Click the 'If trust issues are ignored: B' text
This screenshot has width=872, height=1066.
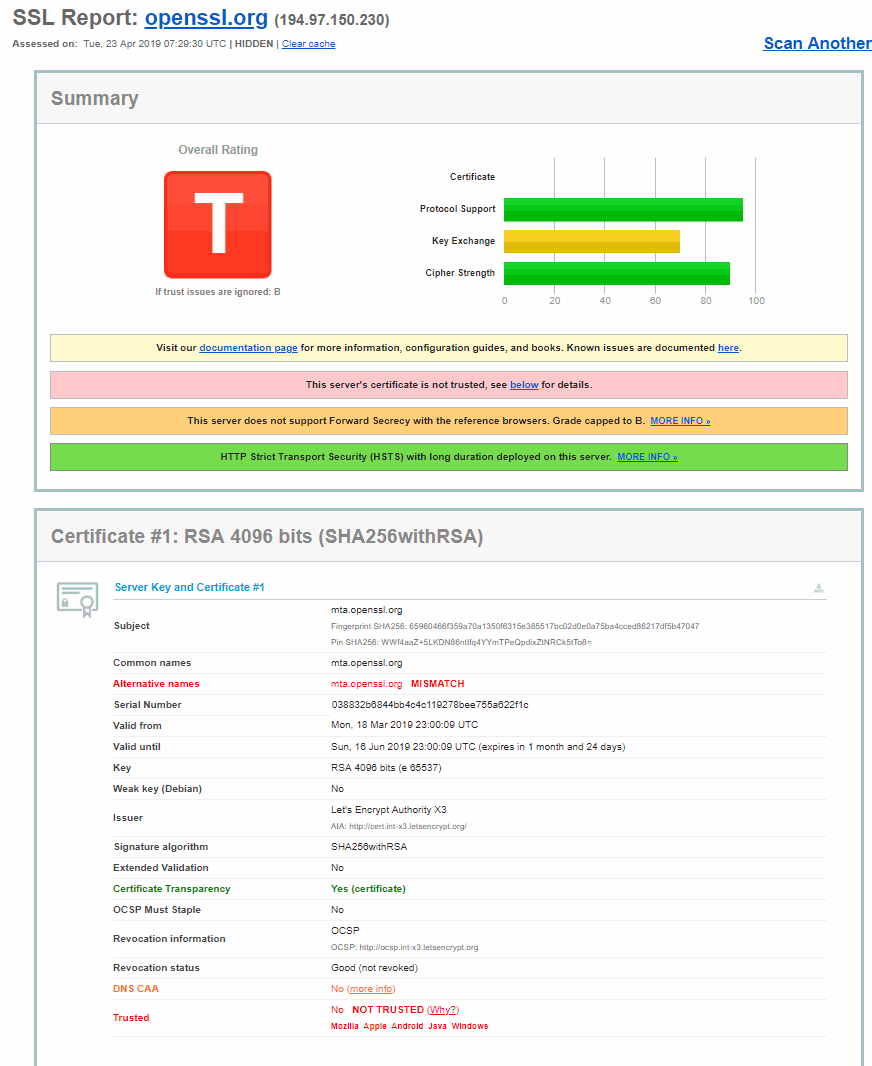217,292
